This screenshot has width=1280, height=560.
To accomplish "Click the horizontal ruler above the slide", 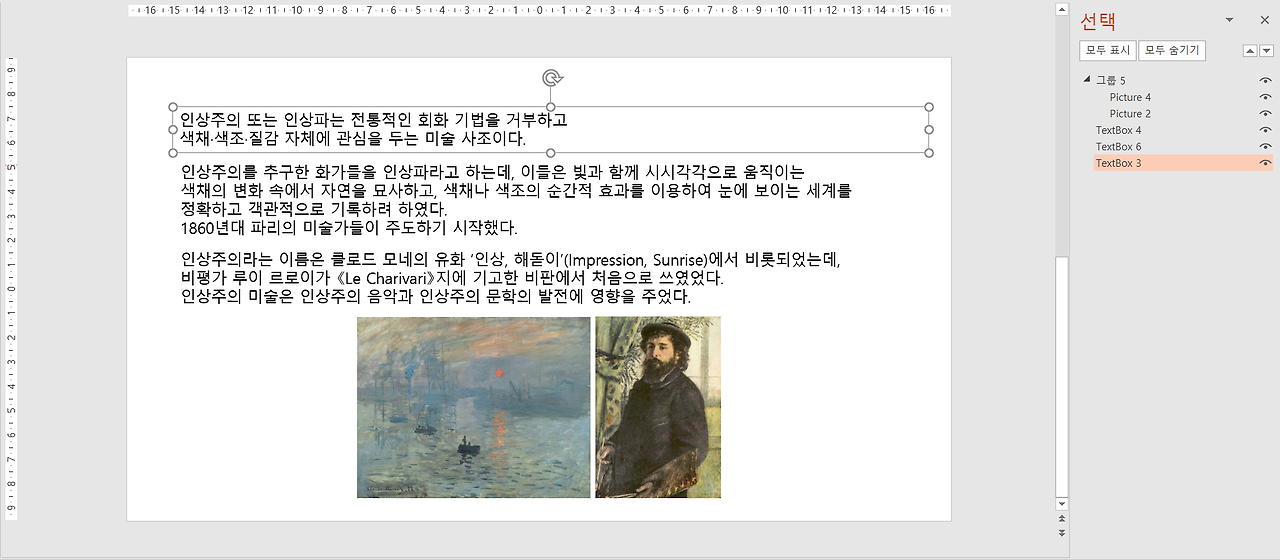I will coord(539,10).
